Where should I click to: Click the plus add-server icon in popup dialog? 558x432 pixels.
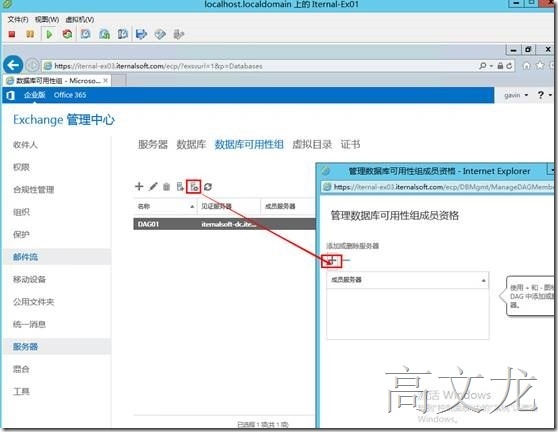point(332,260)
